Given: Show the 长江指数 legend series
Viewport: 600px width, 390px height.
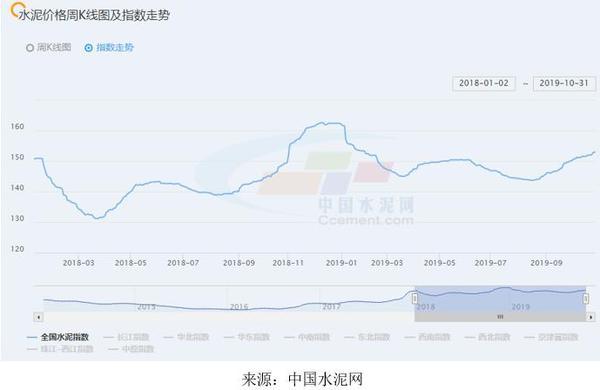Looking at the screenshot, I should (x=126, y=337).
